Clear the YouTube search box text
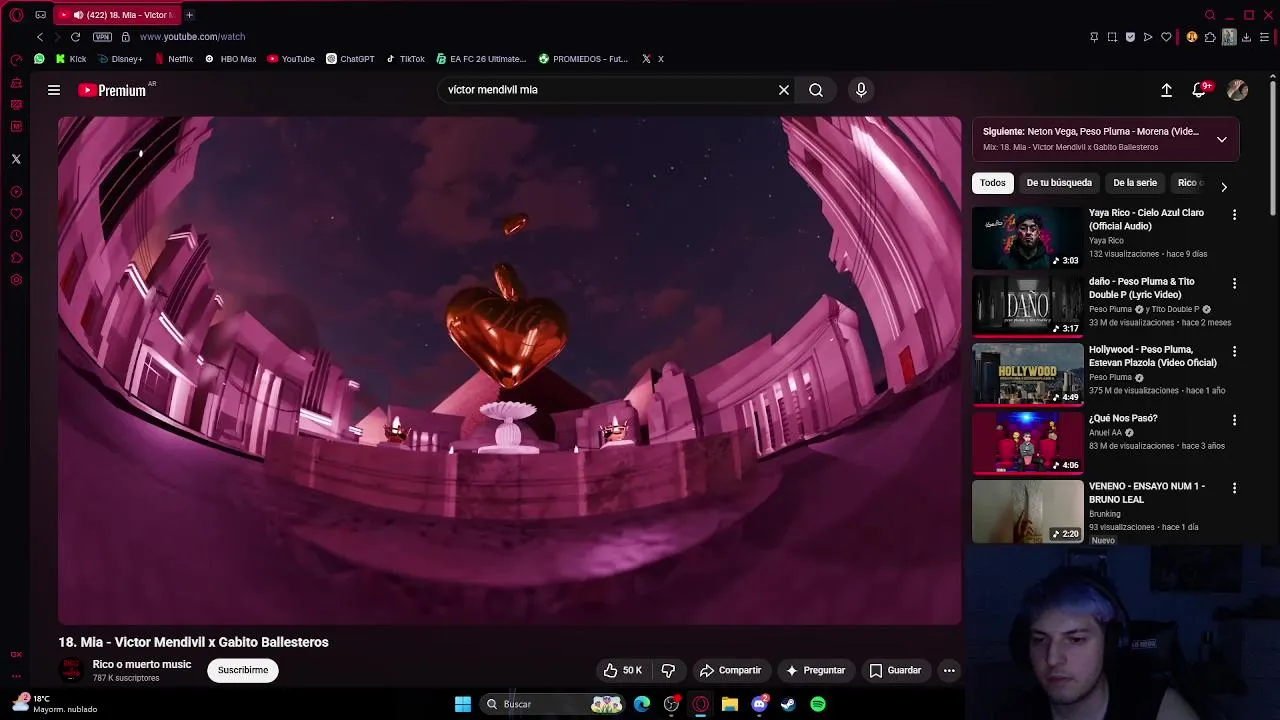This screenshot has width=1280, height=720. coord(784,90)
